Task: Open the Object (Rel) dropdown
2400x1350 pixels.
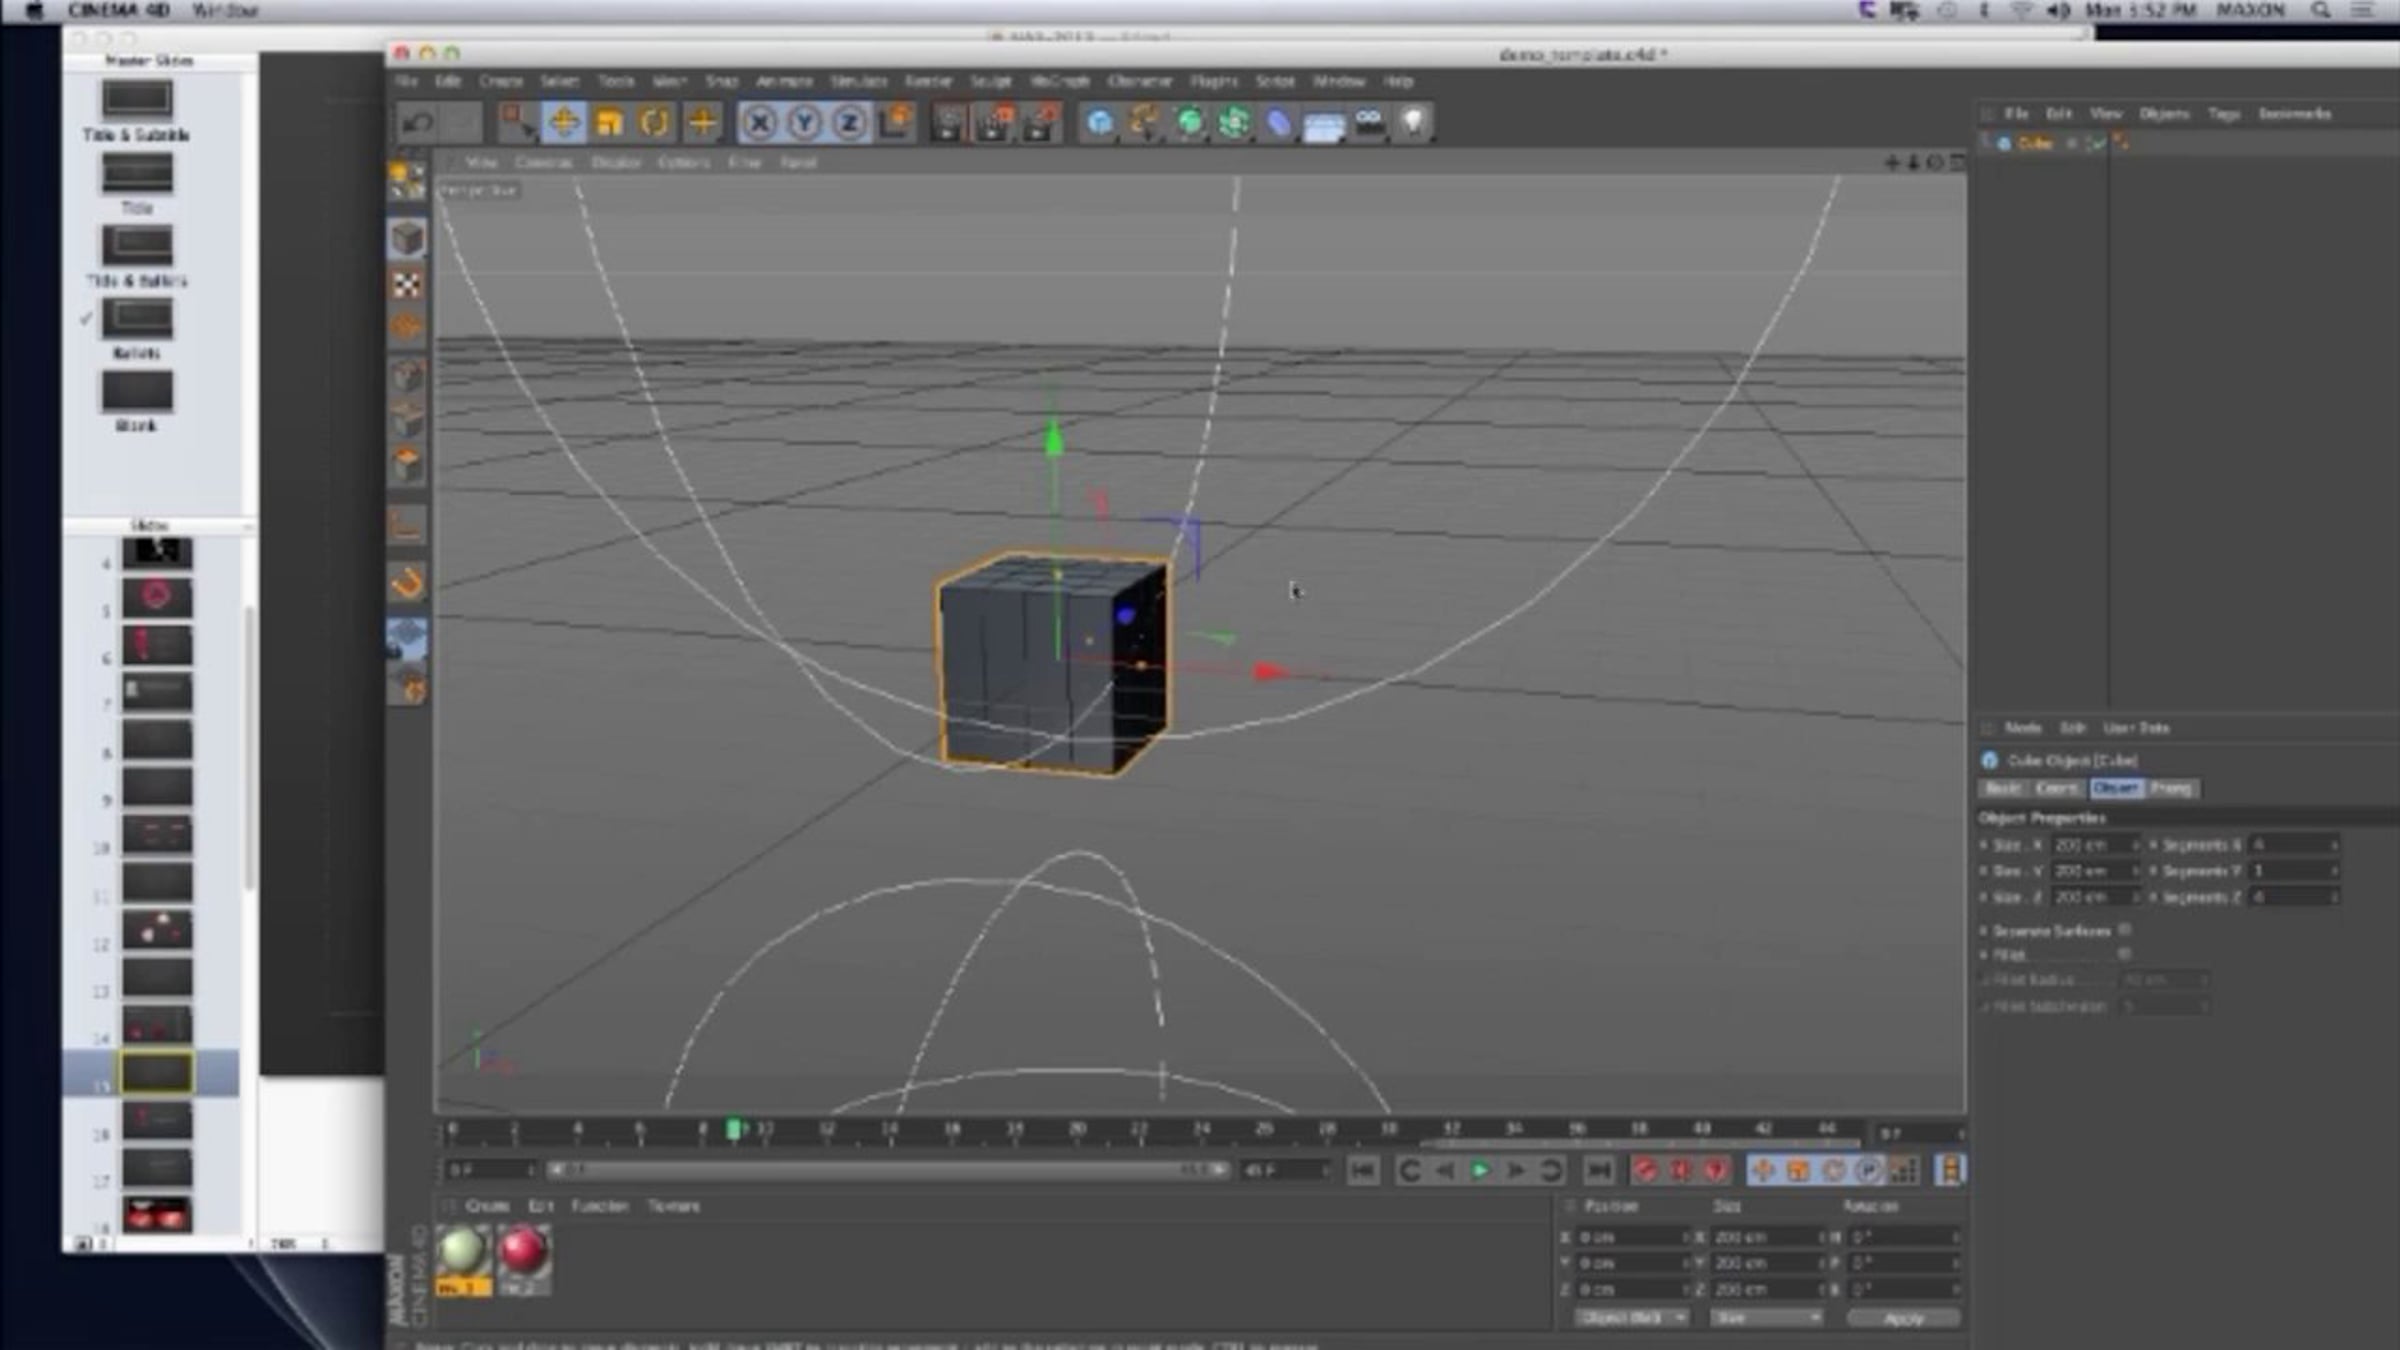Action: point(1632,1319)
